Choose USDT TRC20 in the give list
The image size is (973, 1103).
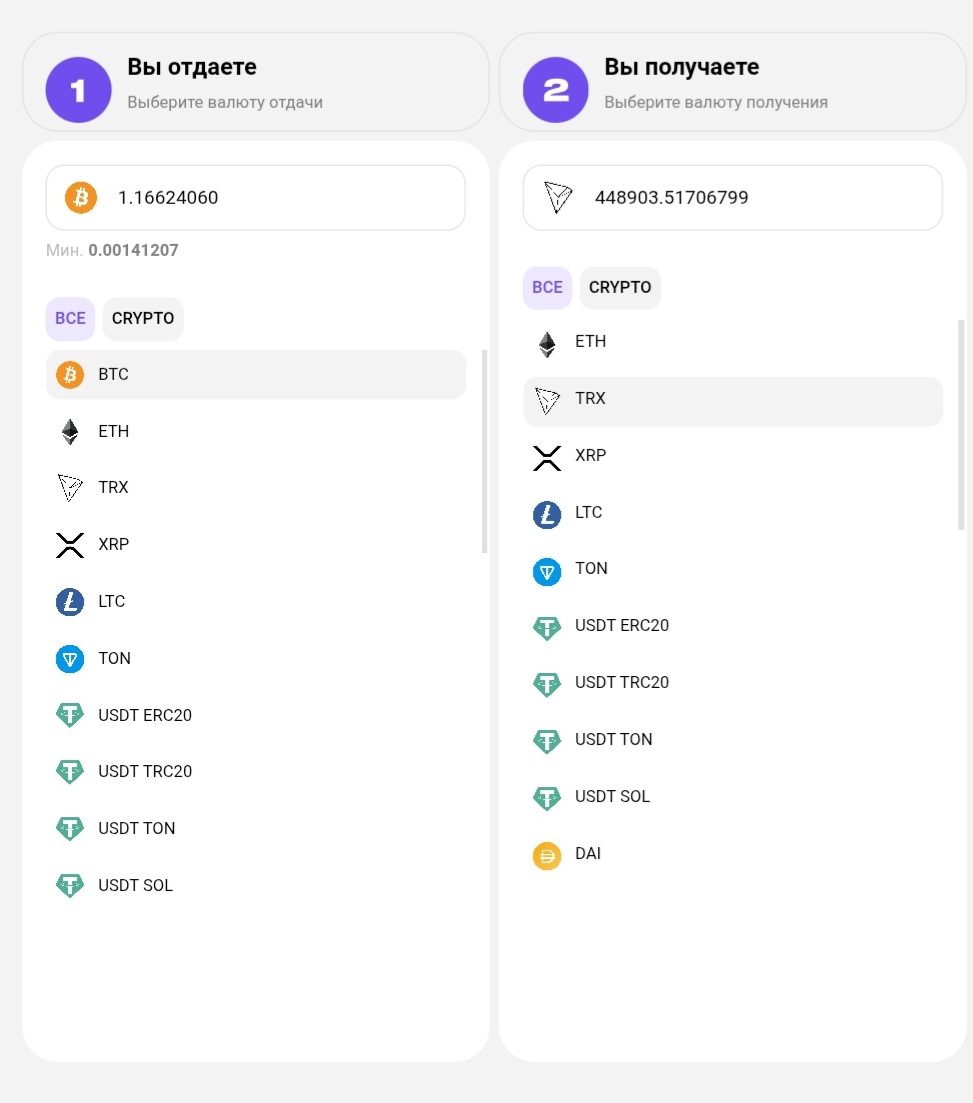[145, 772]
